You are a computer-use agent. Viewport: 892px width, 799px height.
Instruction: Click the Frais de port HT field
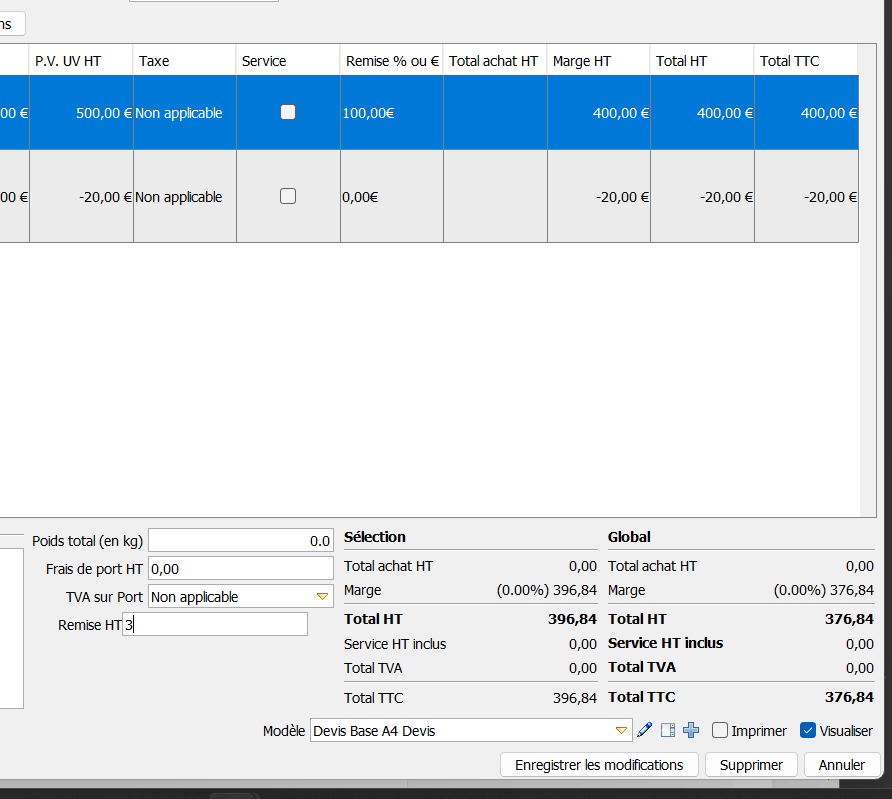point(241,569)
